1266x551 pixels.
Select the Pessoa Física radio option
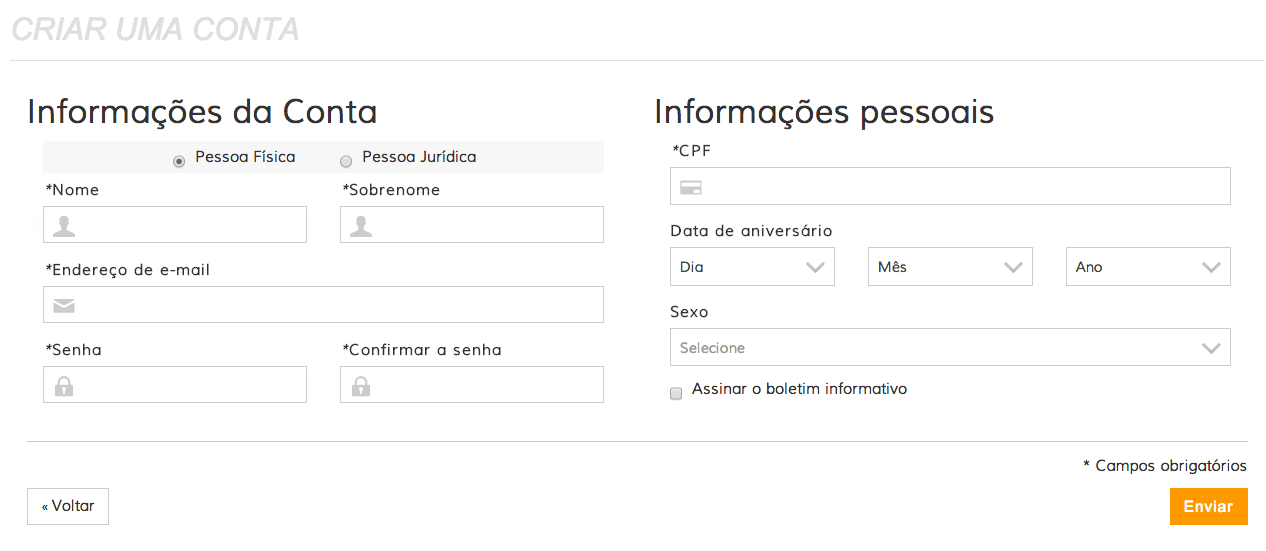tap(179, 161)
